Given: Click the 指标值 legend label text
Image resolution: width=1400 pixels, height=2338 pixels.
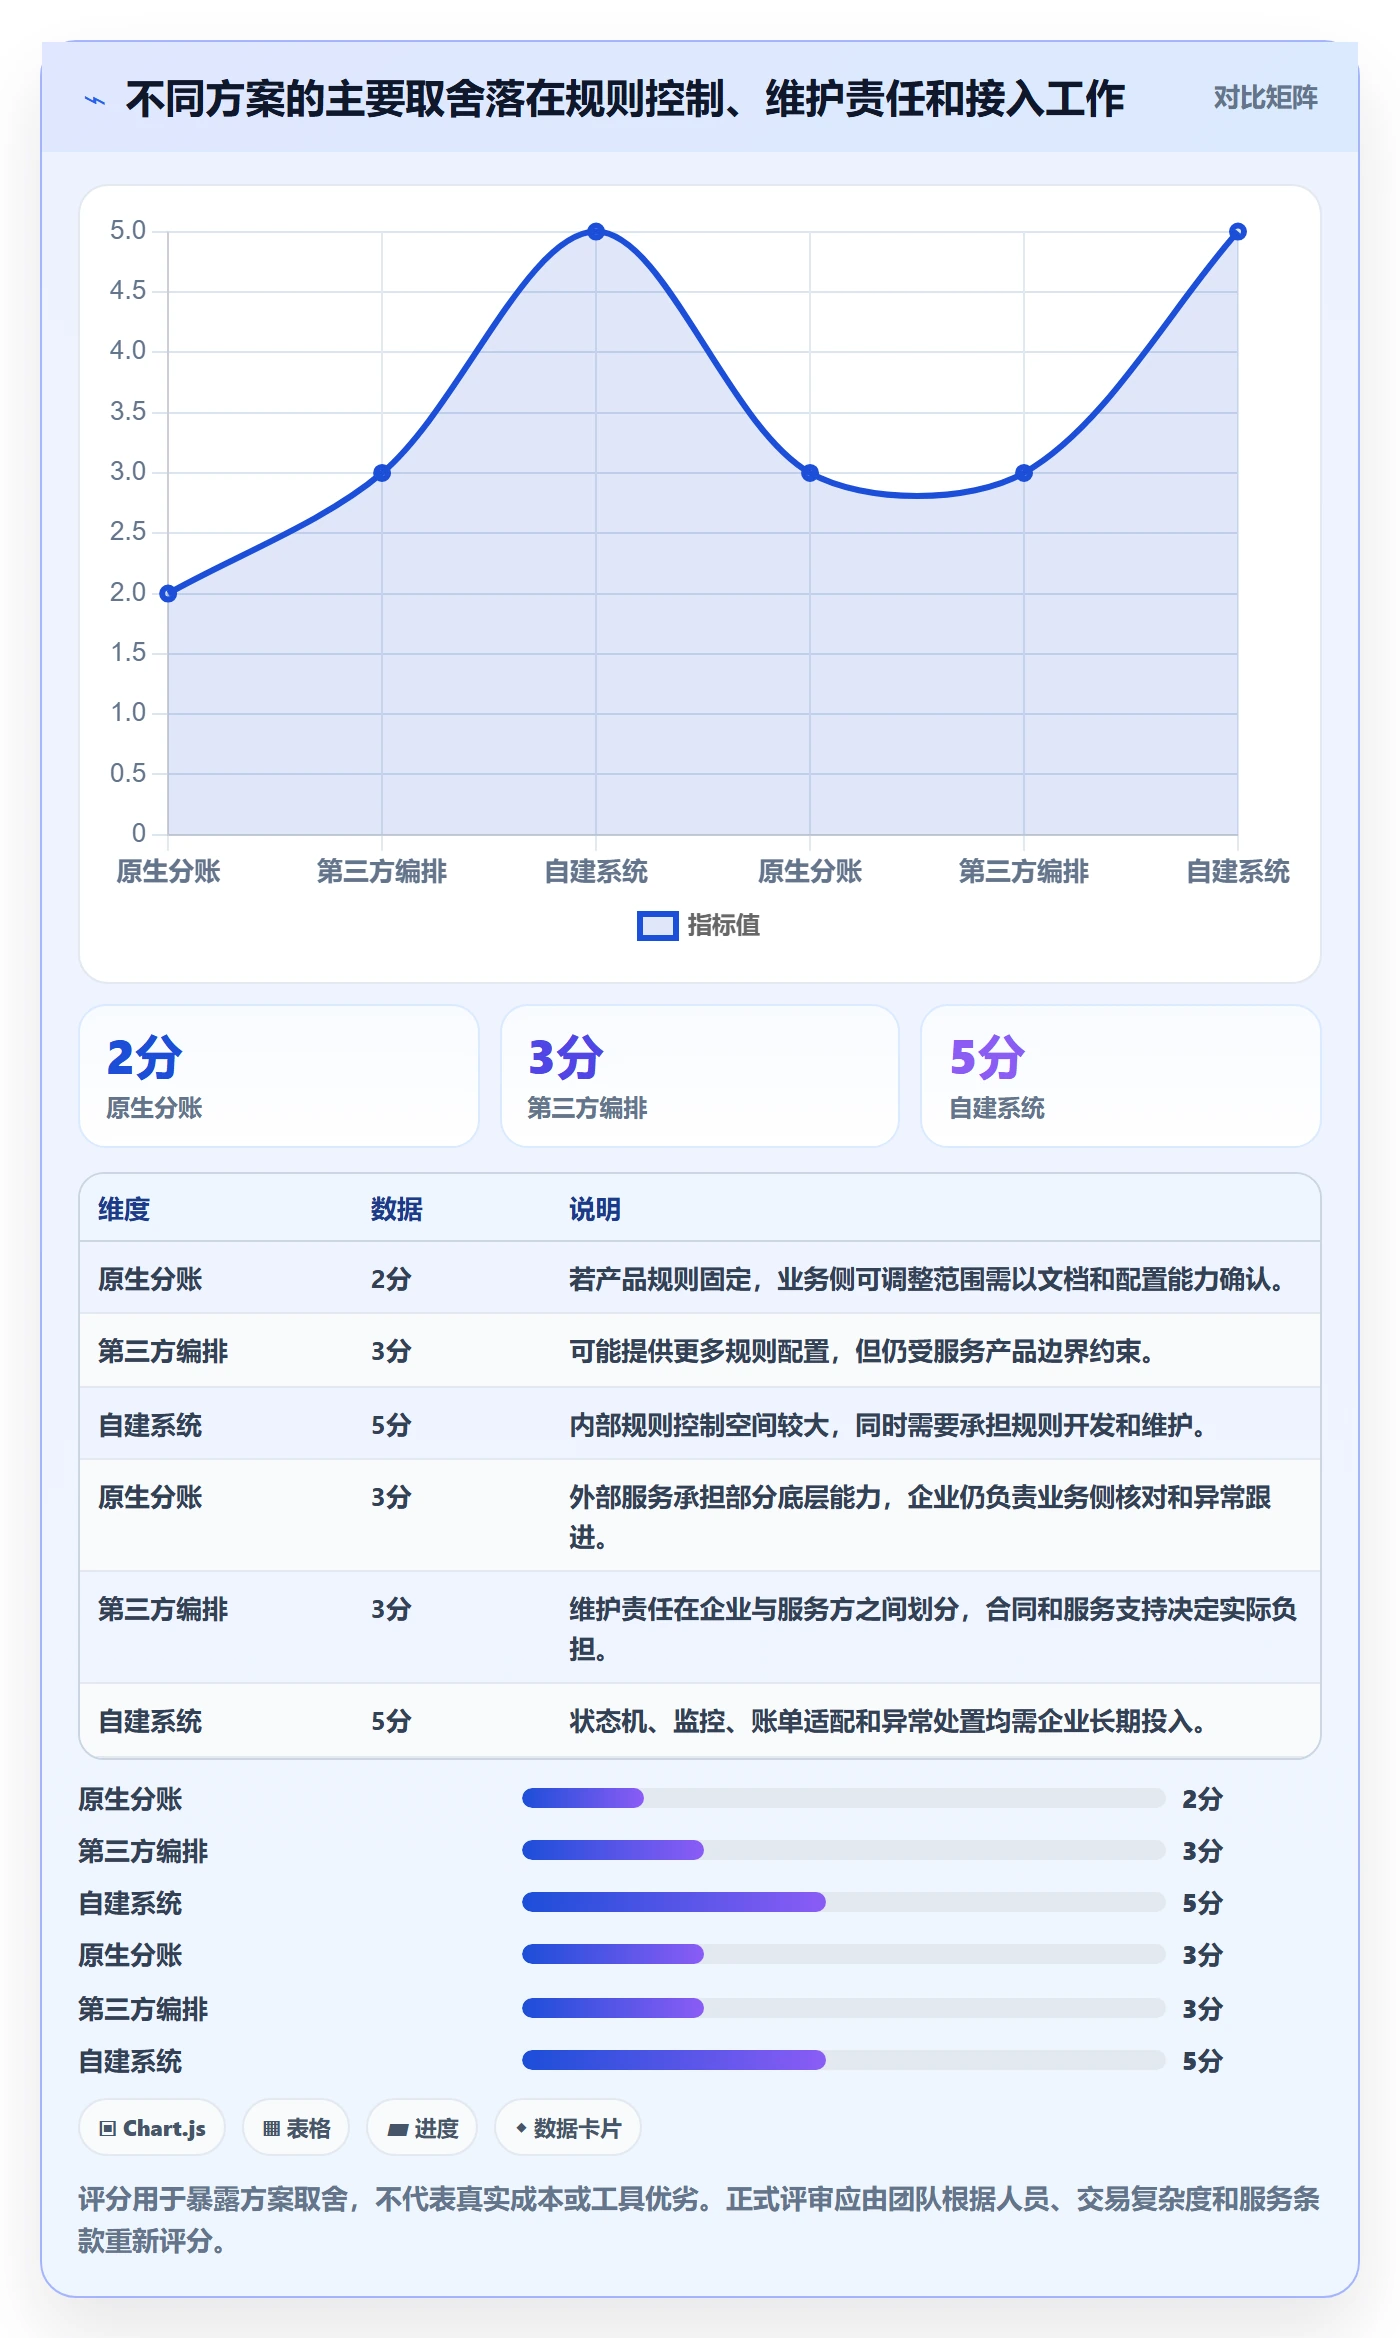Looking at the screenshot, I should 723,926.
